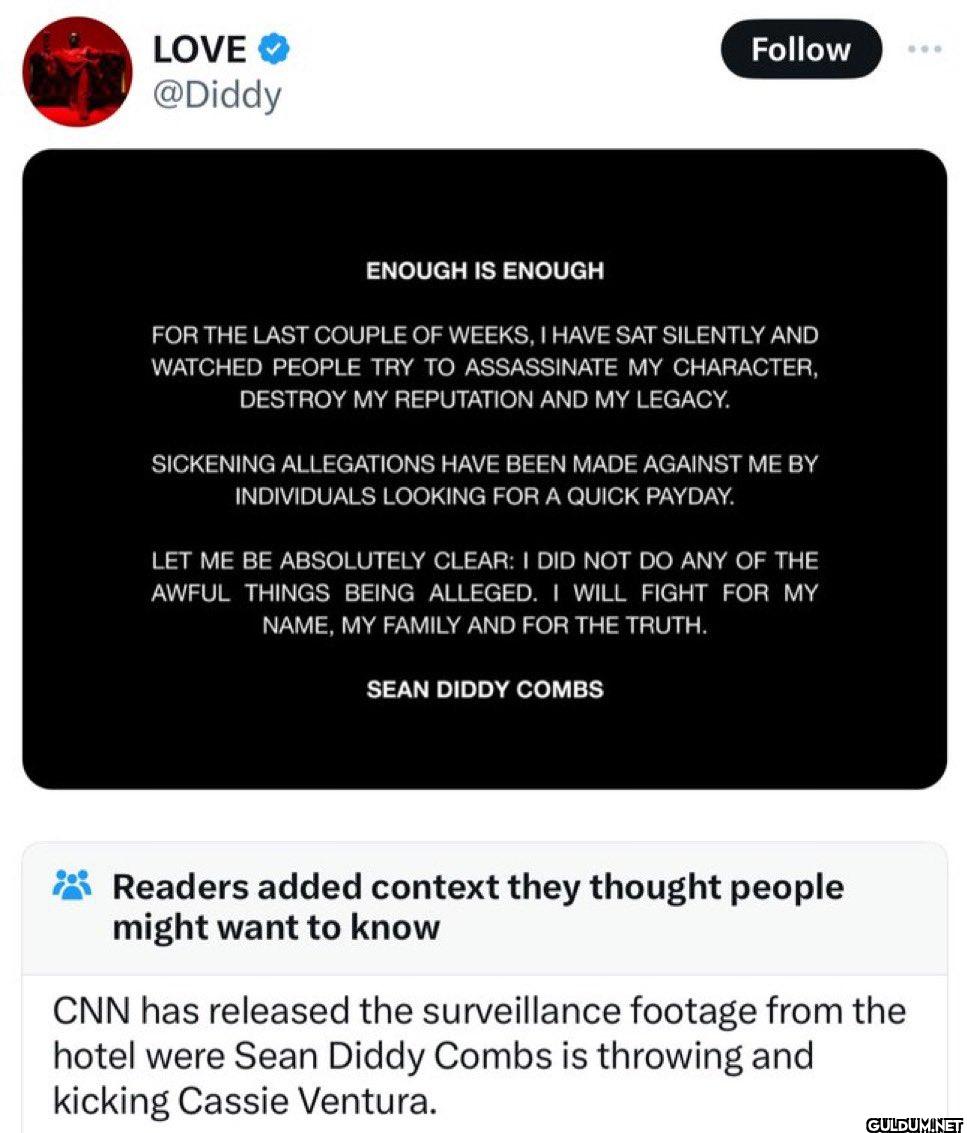
Task: Click the community notes people icon
Action: tap(72, 884)
